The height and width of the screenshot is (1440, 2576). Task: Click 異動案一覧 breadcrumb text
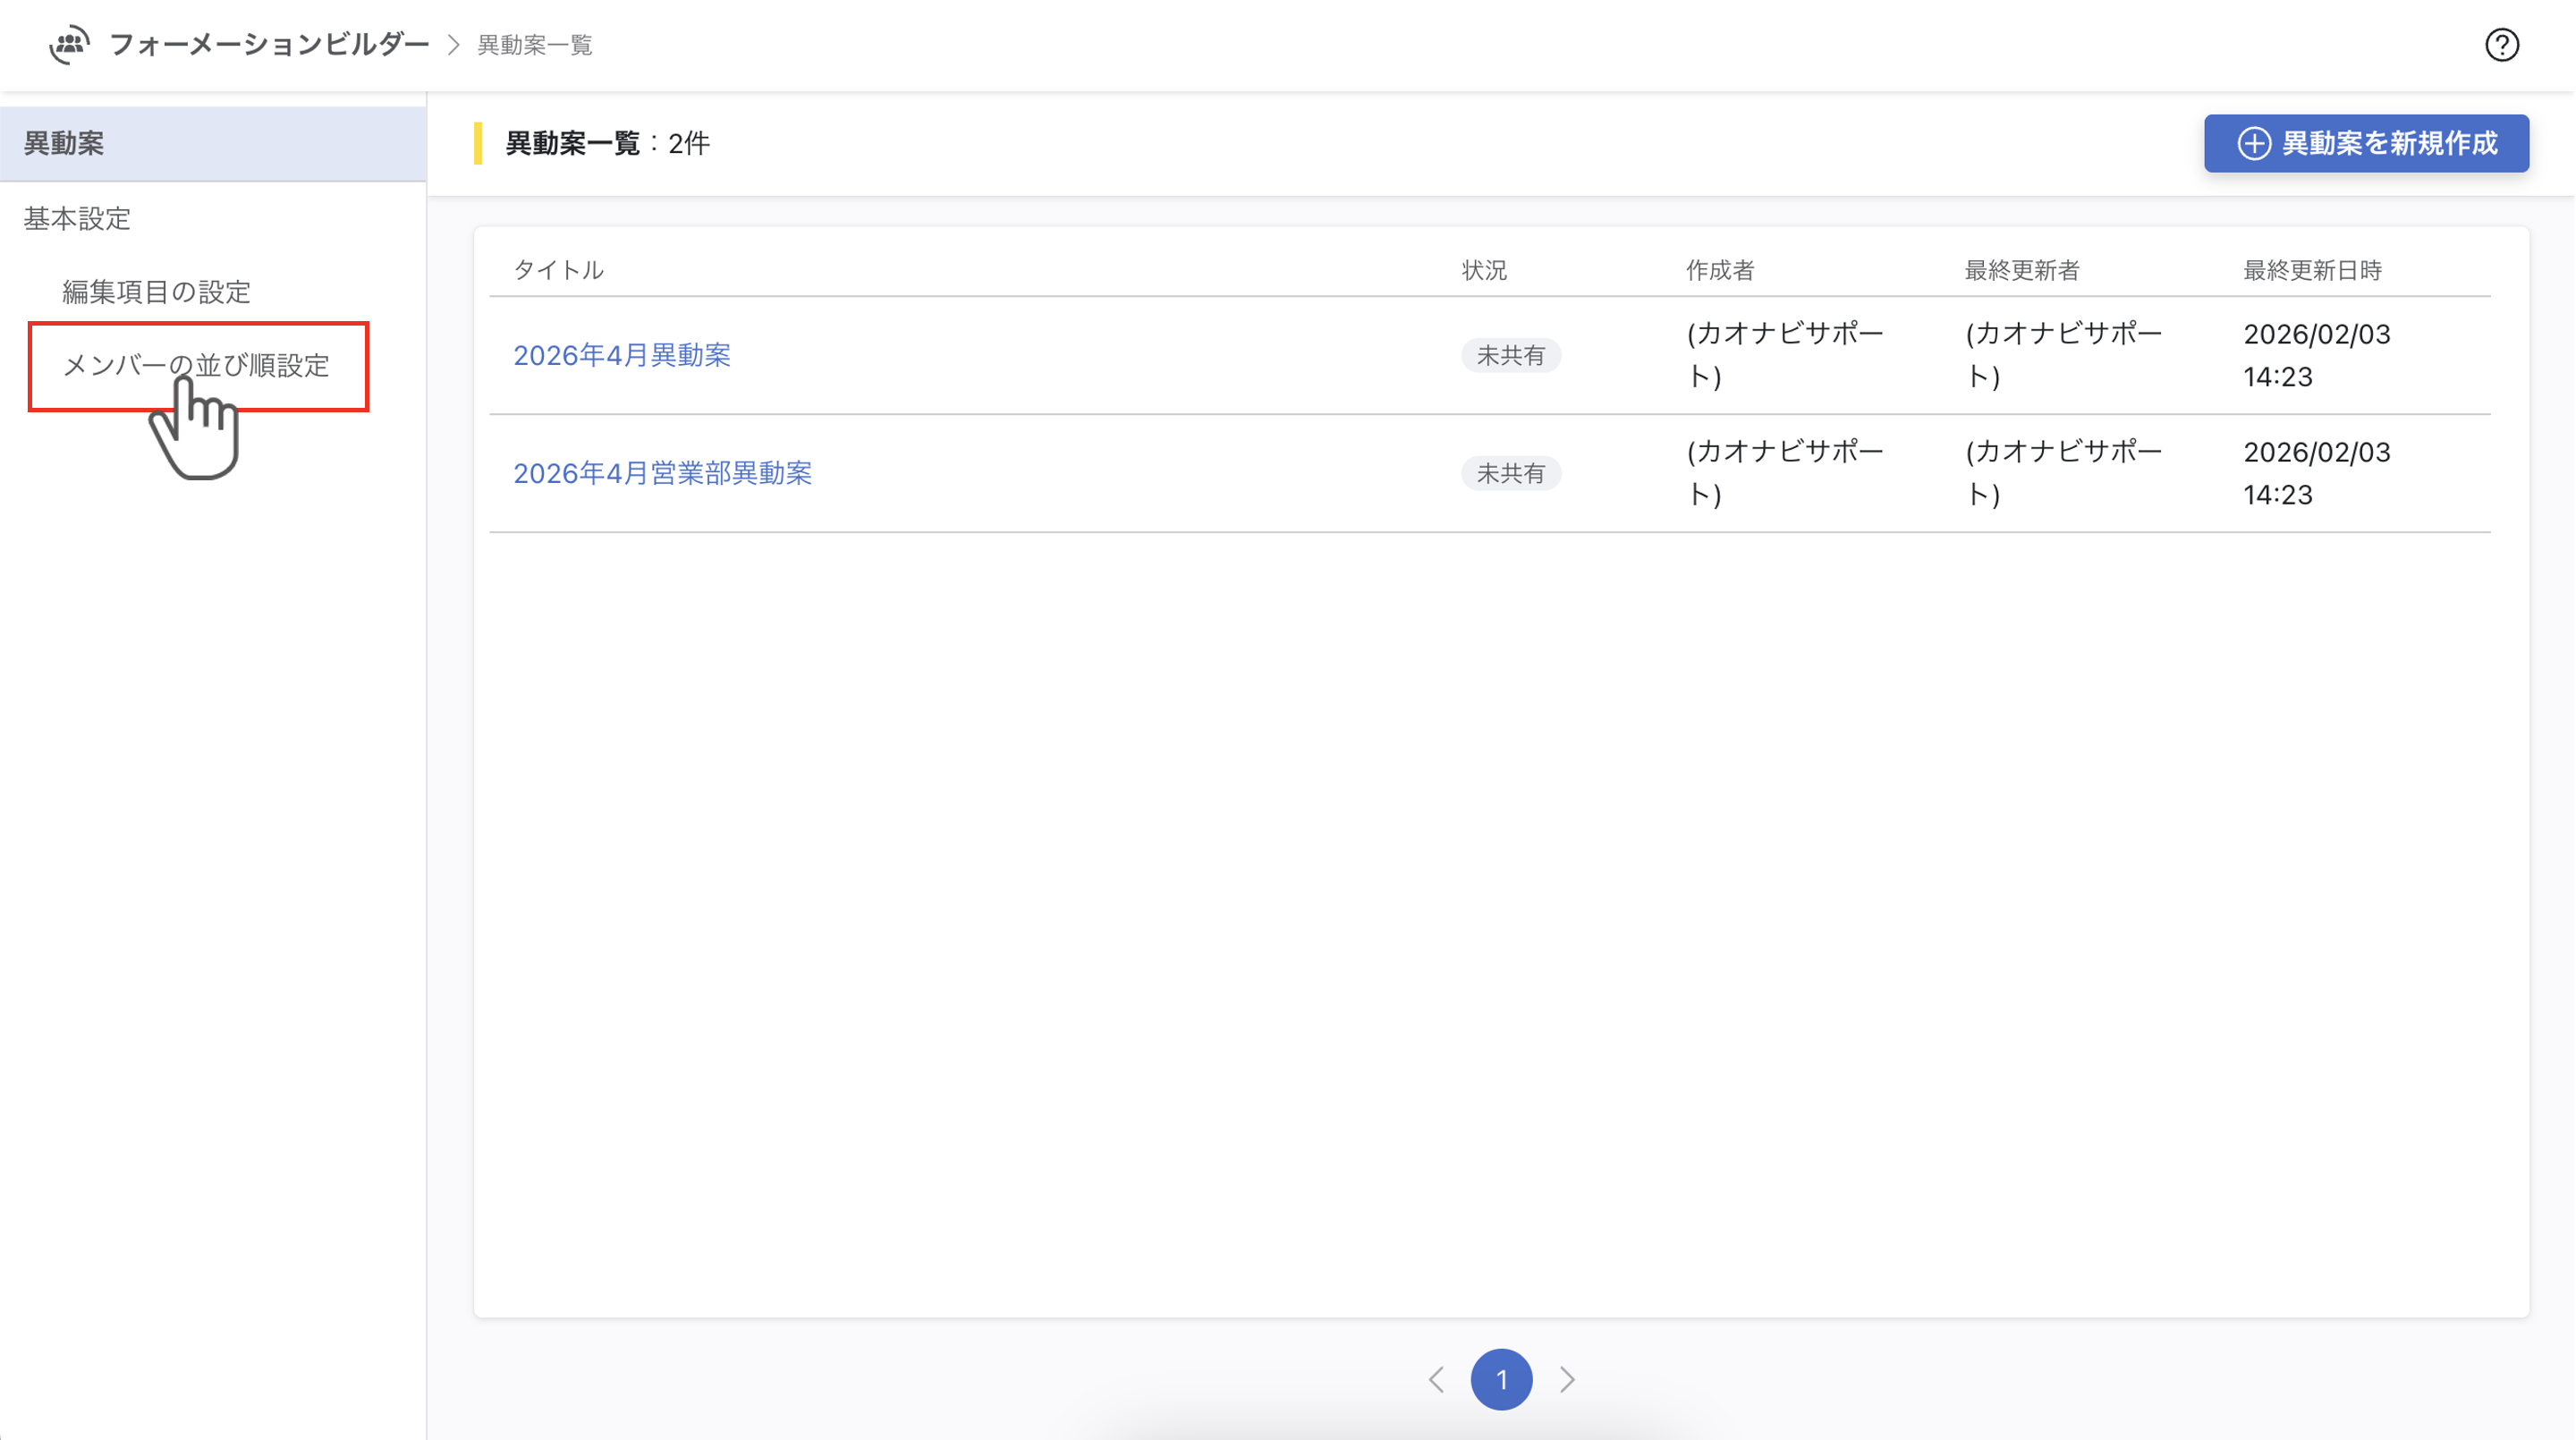coord(535,45)
